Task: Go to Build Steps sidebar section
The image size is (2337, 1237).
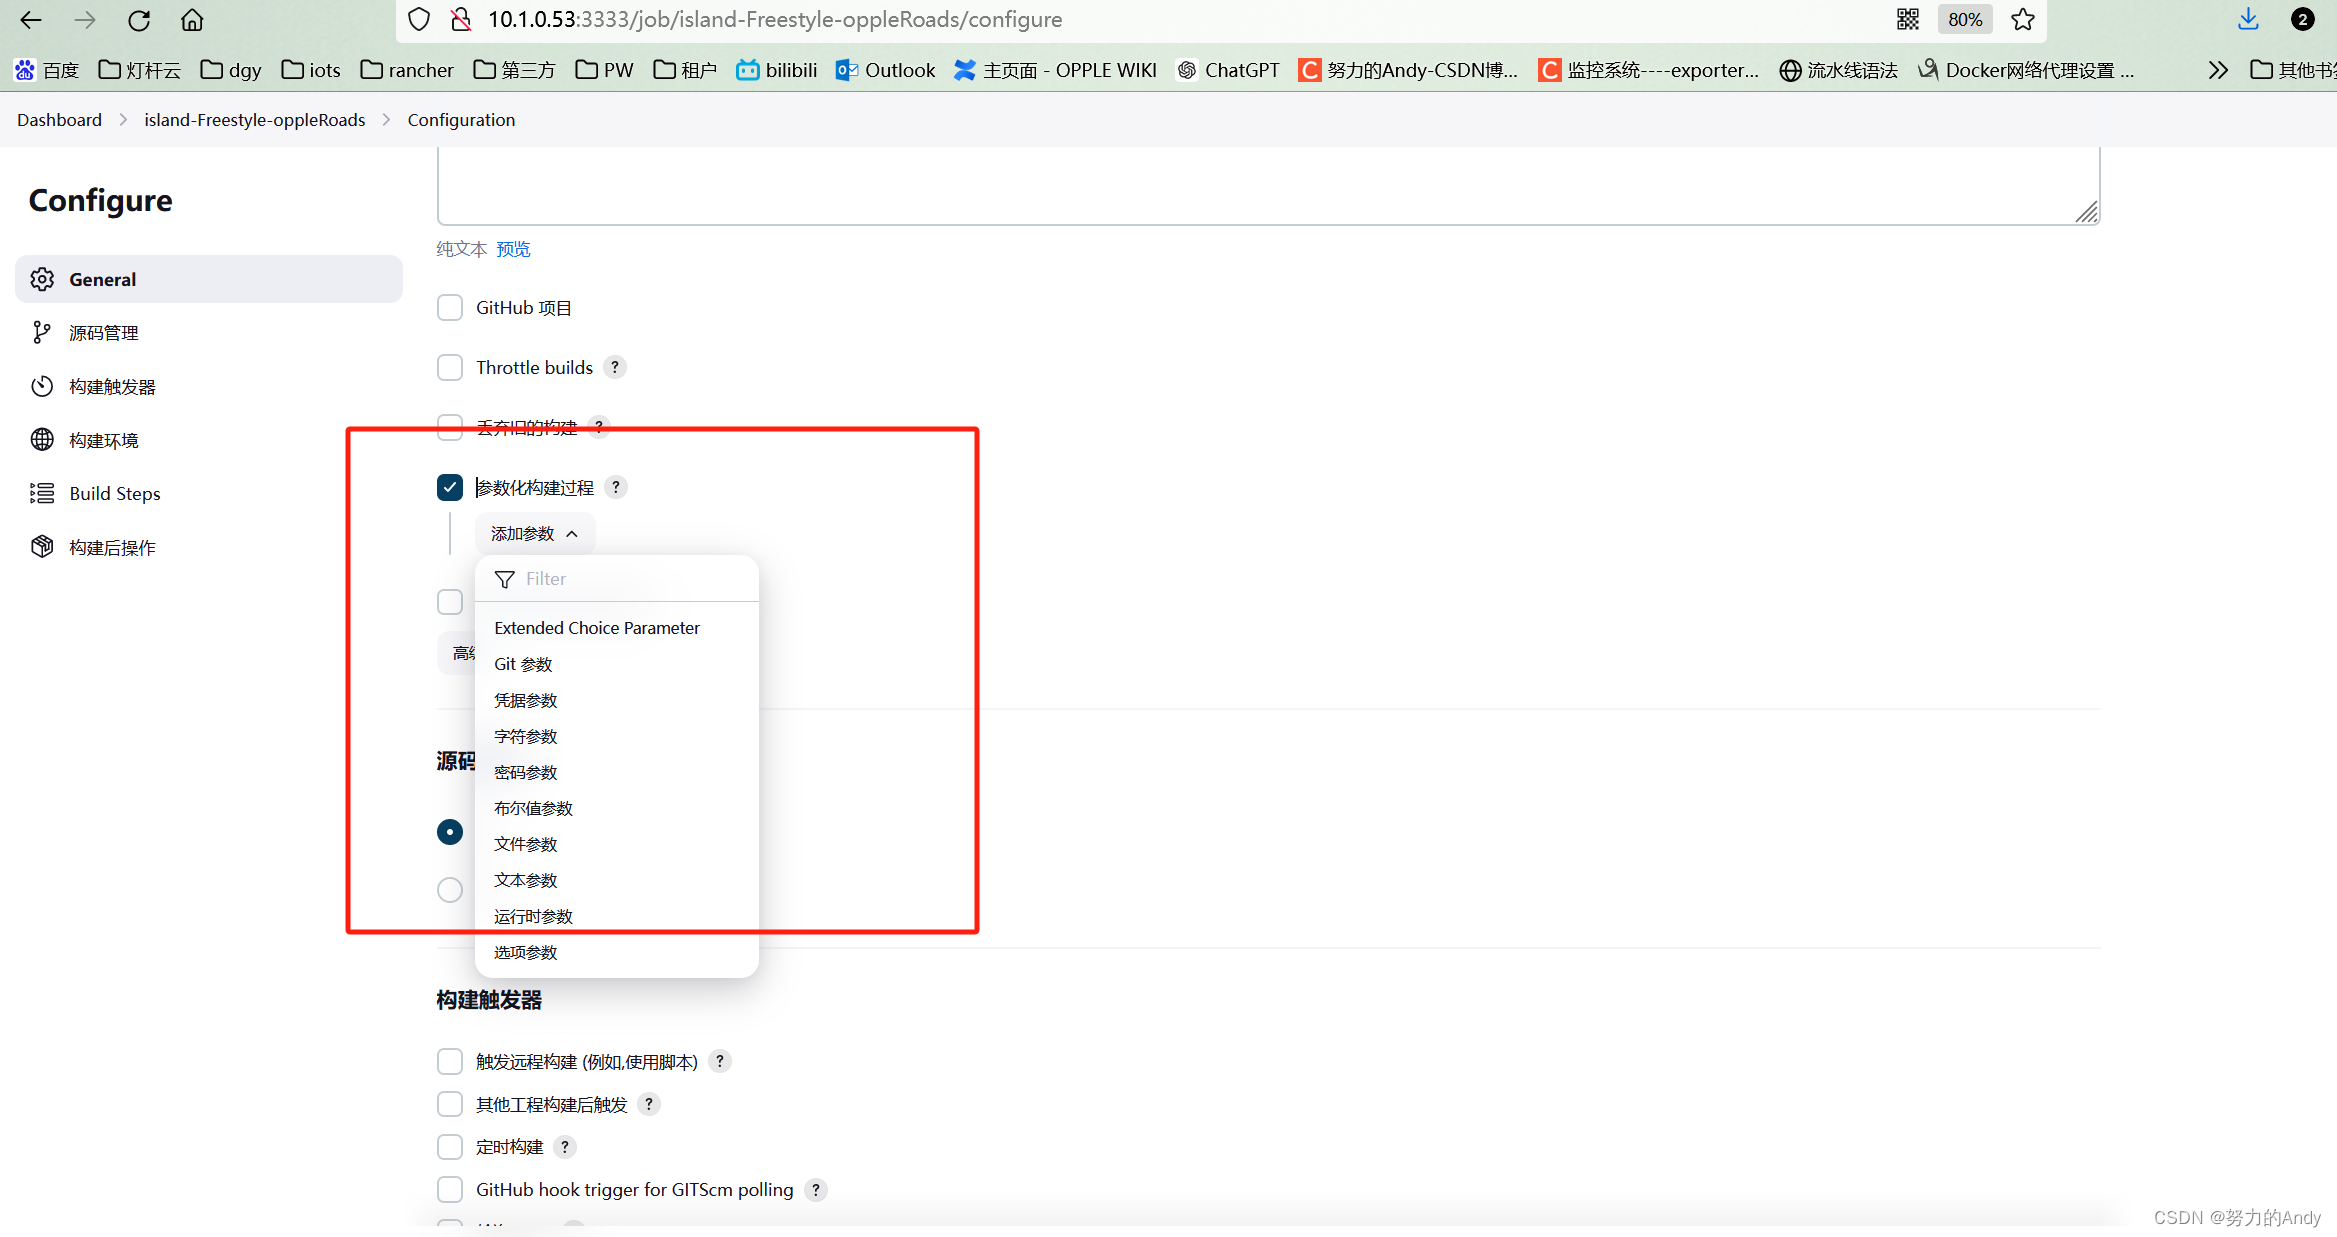Action: 114,494
